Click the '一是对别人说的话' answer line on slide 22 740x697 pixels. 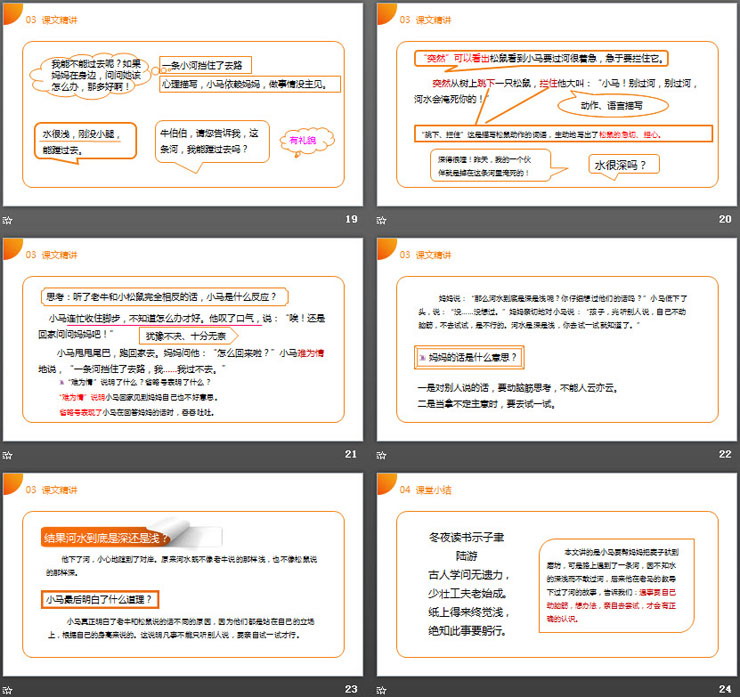518,388
